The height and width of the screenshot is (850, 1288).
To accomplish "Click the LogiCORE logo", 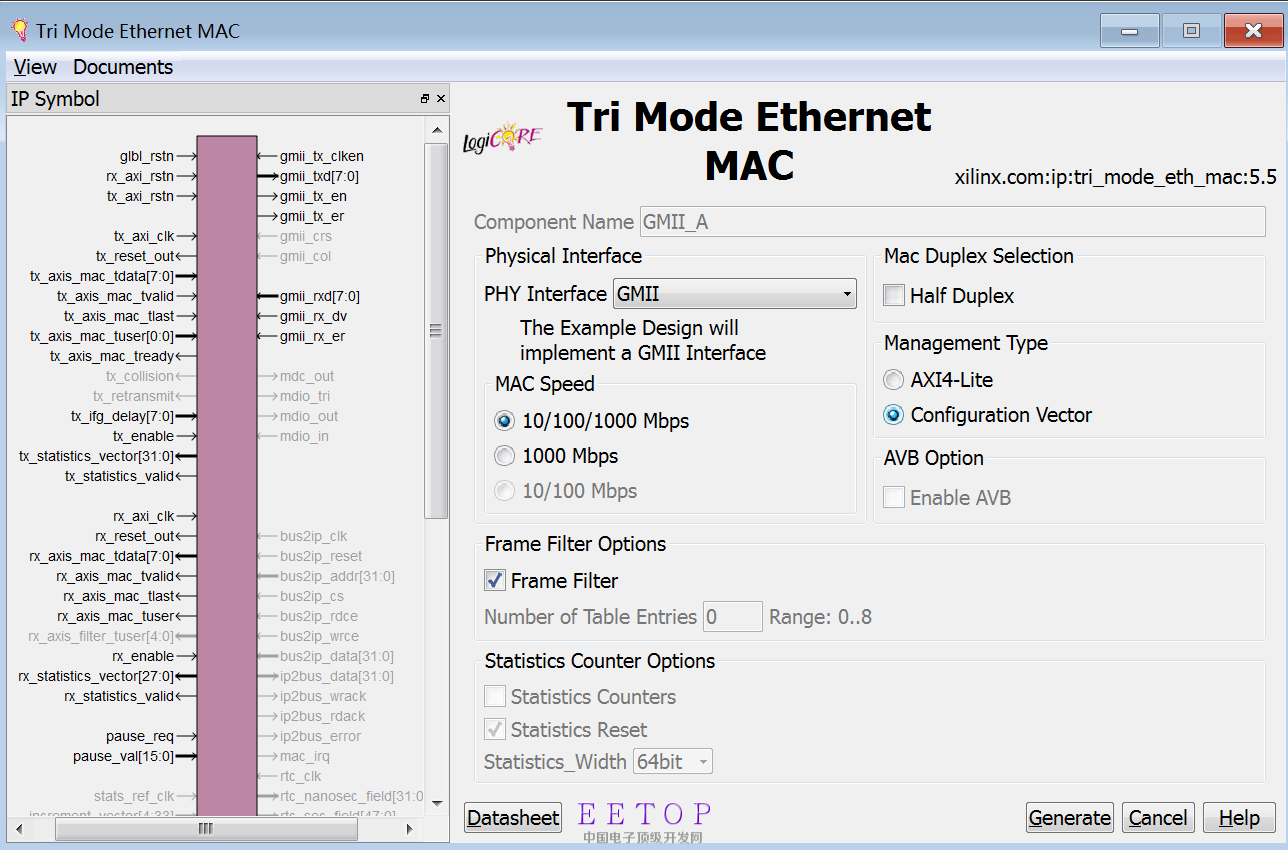I will pyautogui.click(x=502, y=138).
